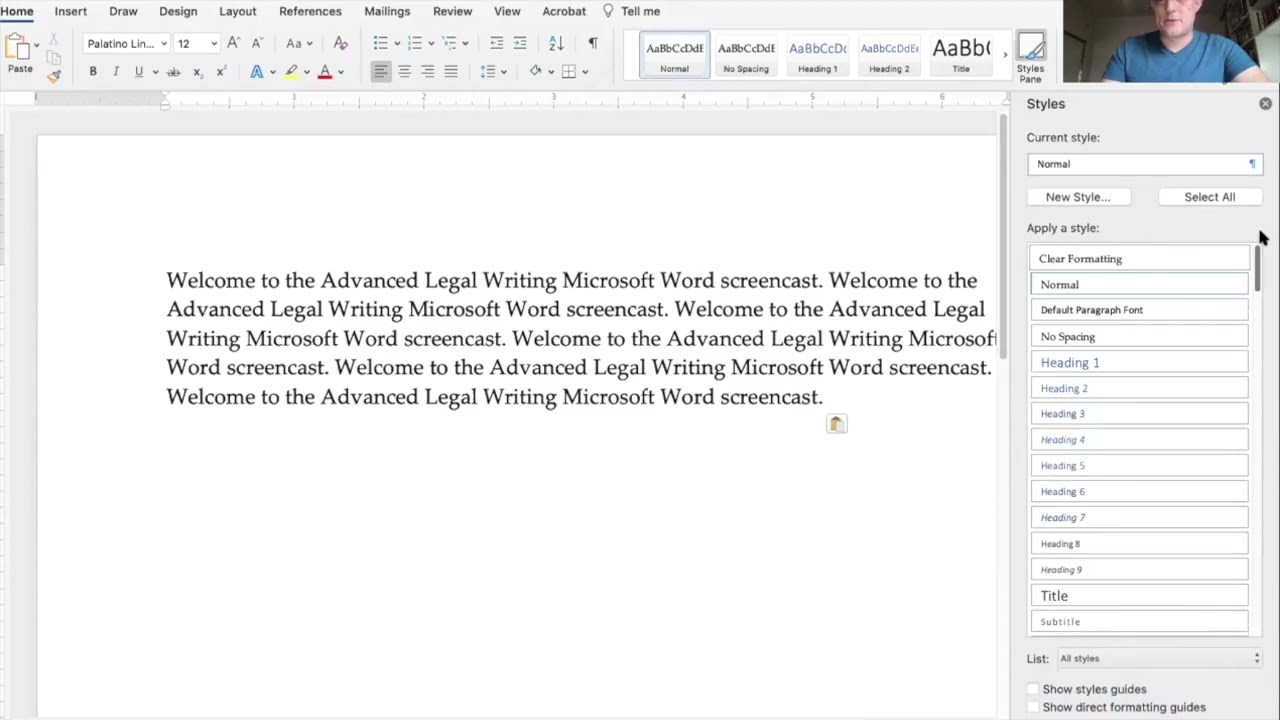Click the Paste clipboard icon
Image resolution: width=1280 pixels, height=720 pixels.
point(17,47)
